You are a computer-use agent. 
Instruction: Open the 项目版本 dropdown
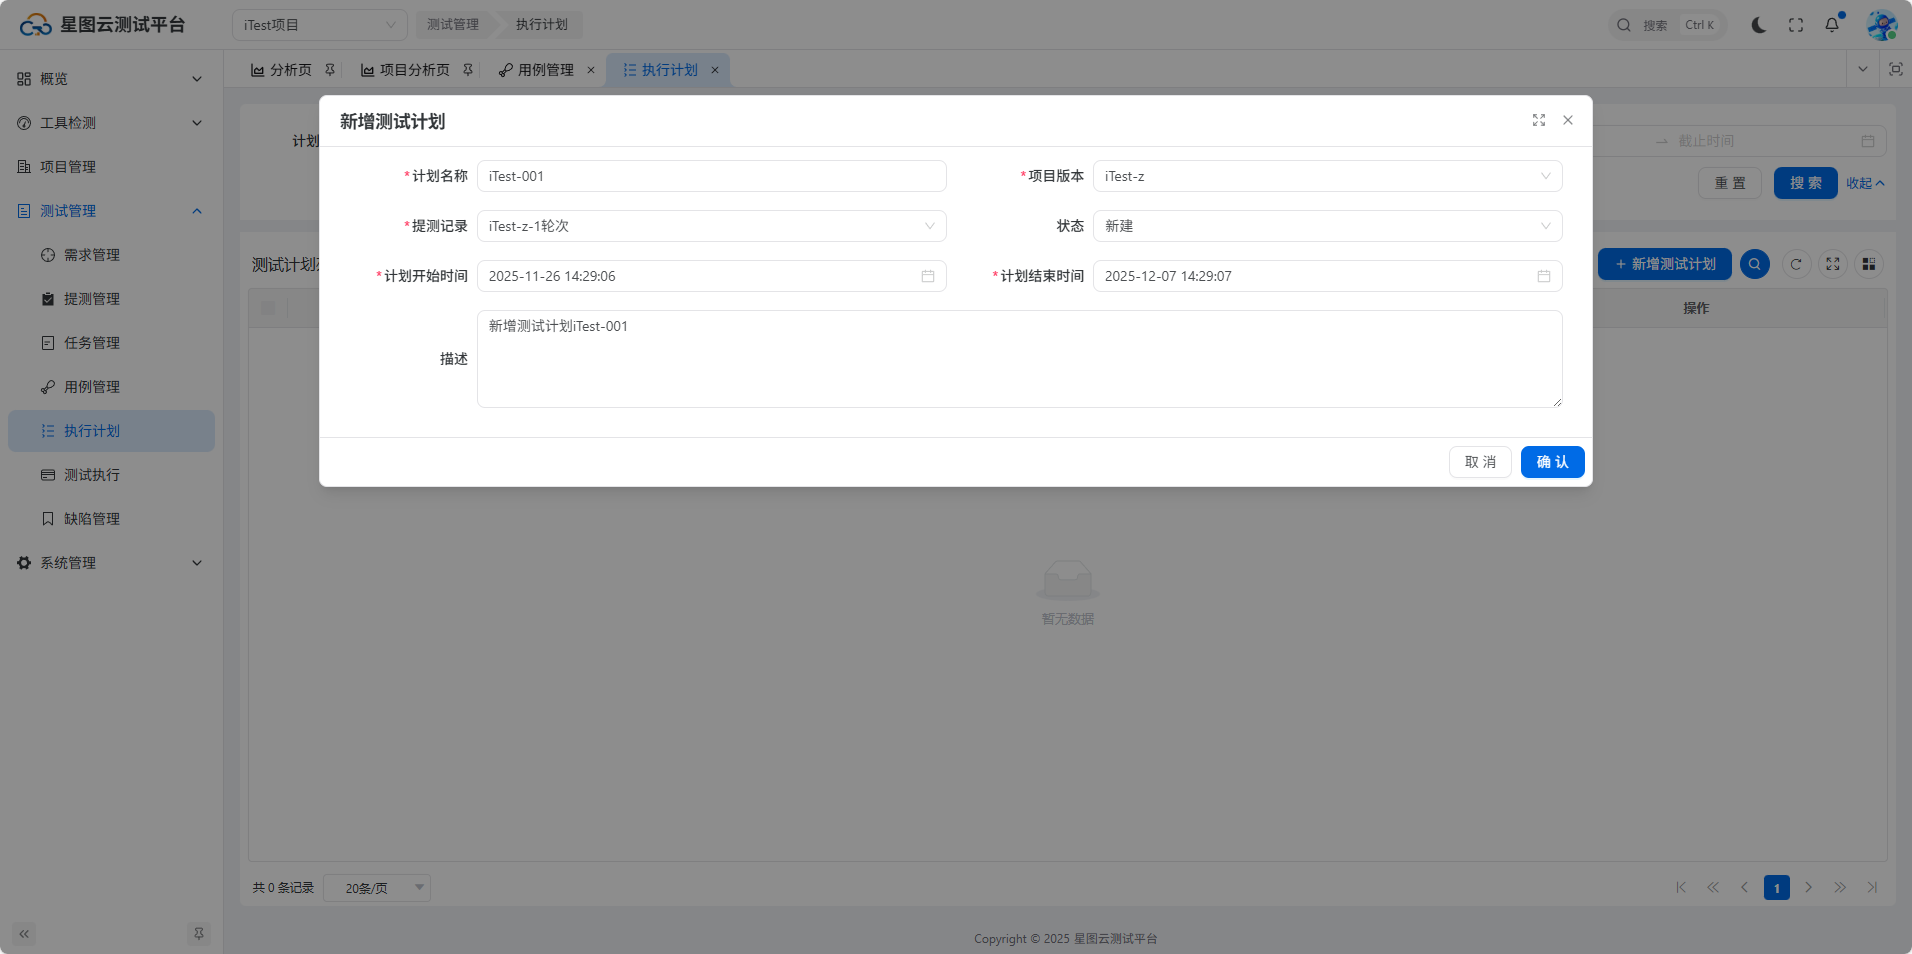[1327, 176]
